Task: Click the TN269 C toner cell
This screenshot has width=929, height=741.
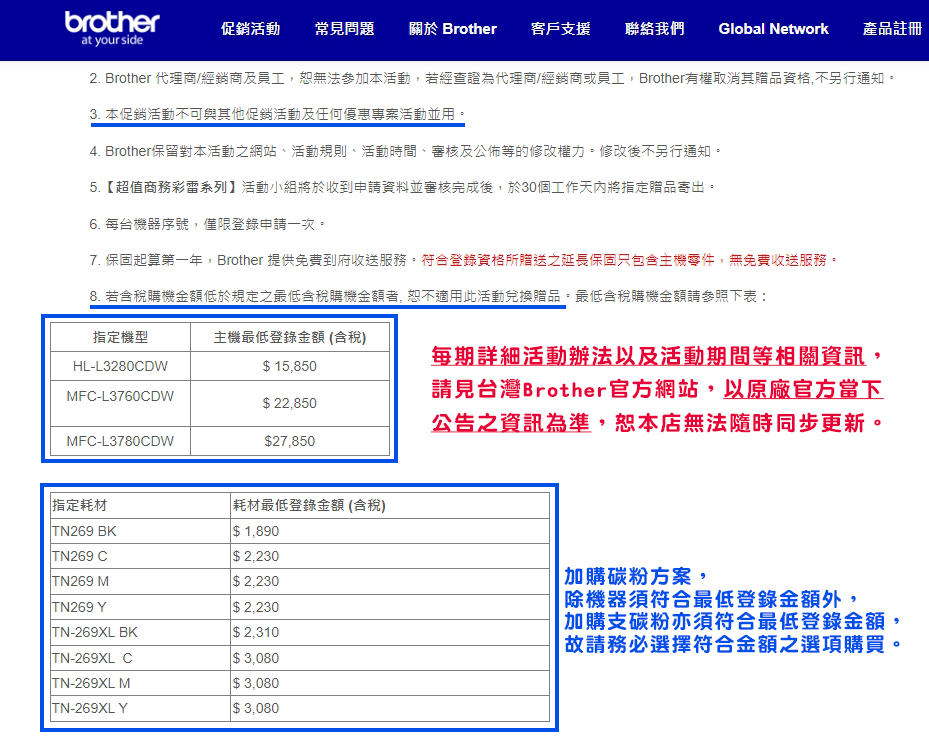Action: click(x=79, y=556)
